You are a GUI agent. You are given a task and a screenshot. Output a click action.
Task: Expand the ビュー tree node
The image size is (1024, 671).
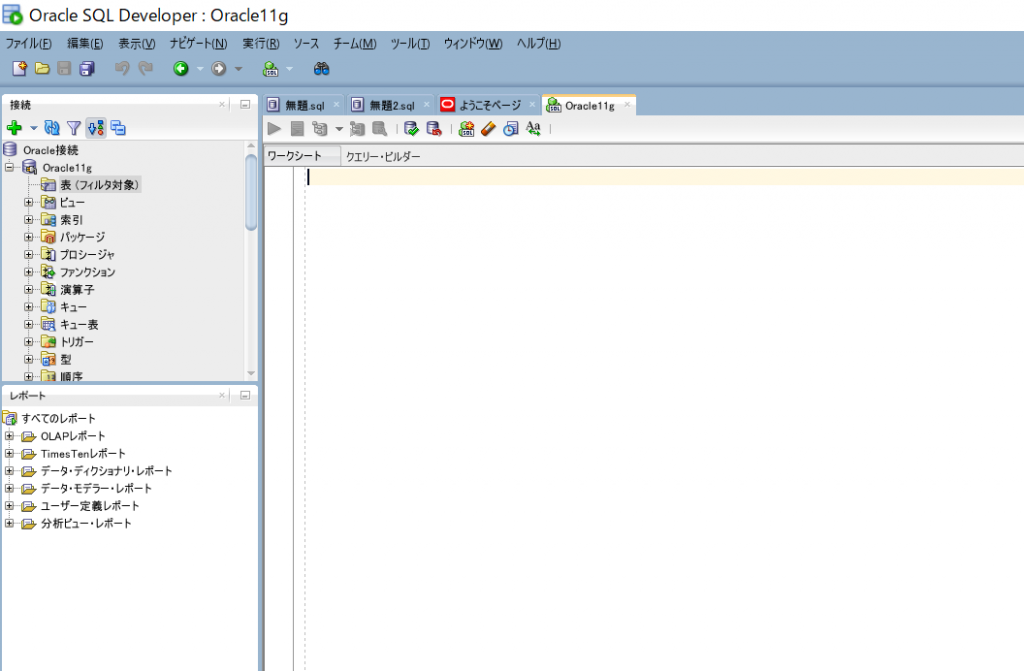(29, 203)
